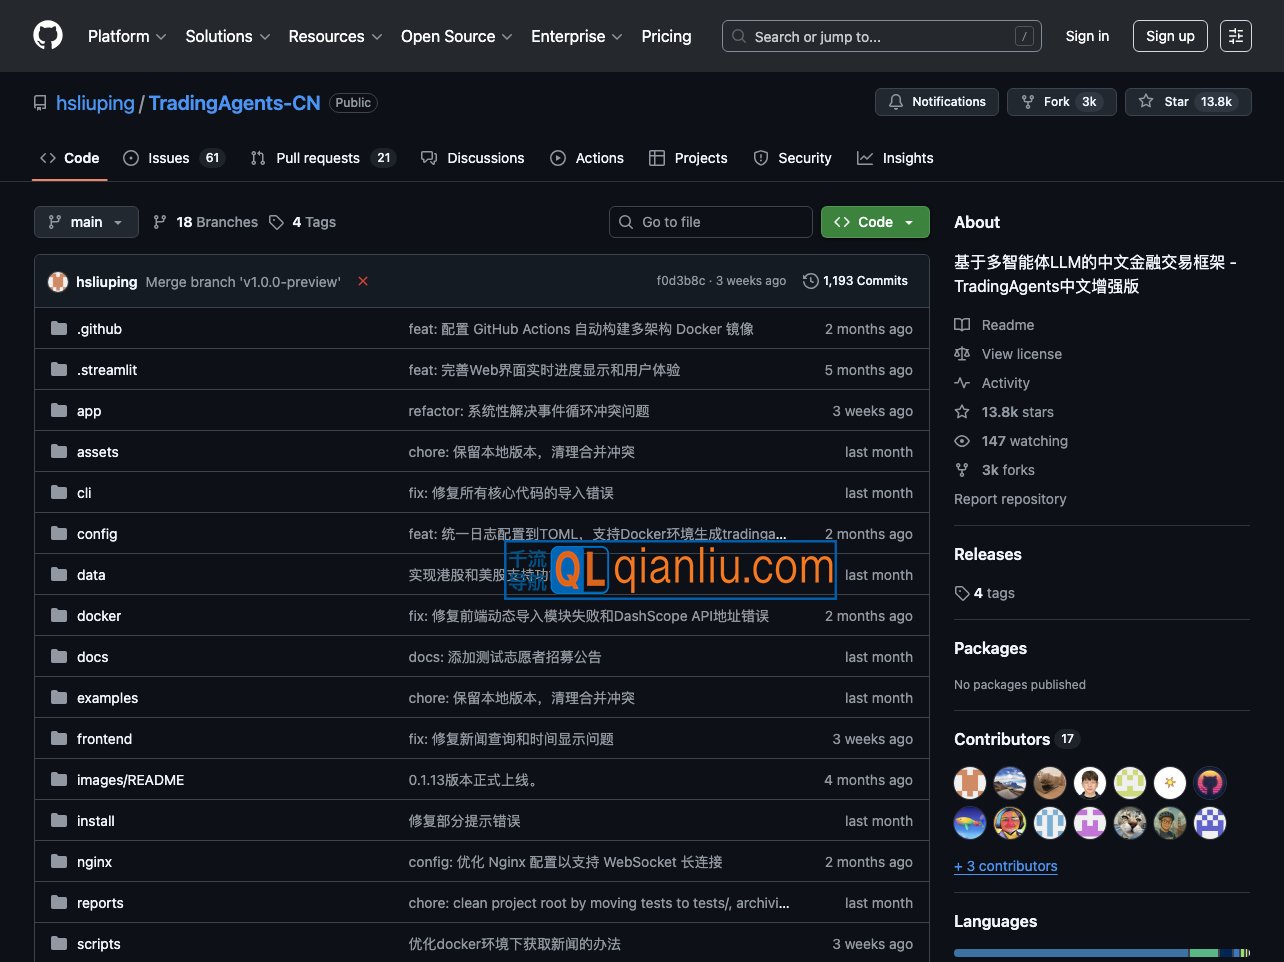1284x962 pixels.
Task: Click the failed check X next to commit message
Action: (362, 281)
